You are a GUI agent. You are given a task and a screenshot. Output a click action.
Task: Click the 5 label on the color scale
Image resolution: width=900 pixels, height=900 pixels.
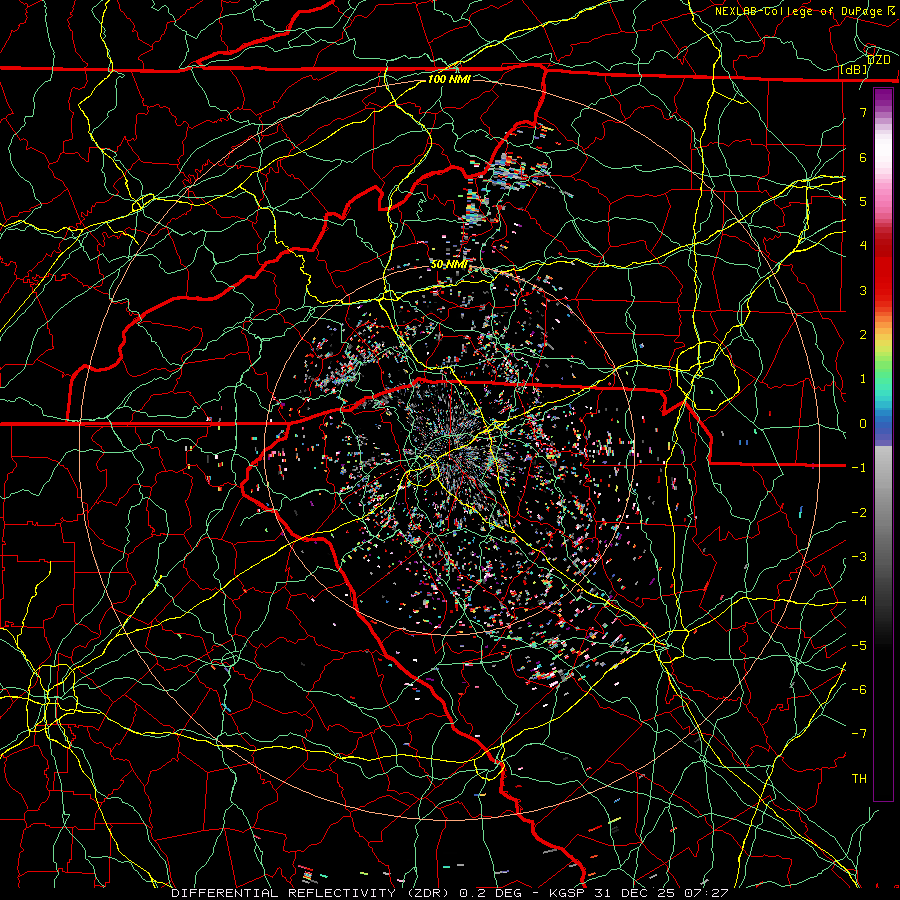pyautogui.click(x=863, y=201)
